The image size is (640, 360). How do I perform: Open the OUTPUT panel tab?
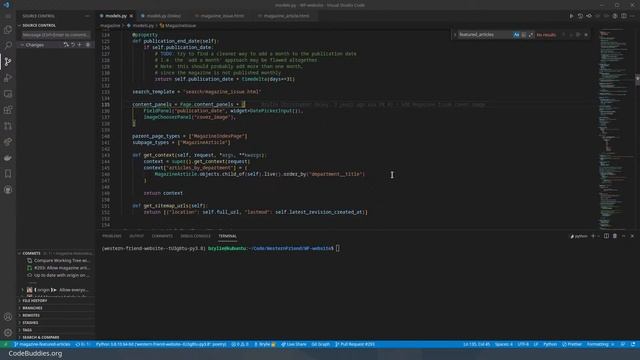point(136,236)
